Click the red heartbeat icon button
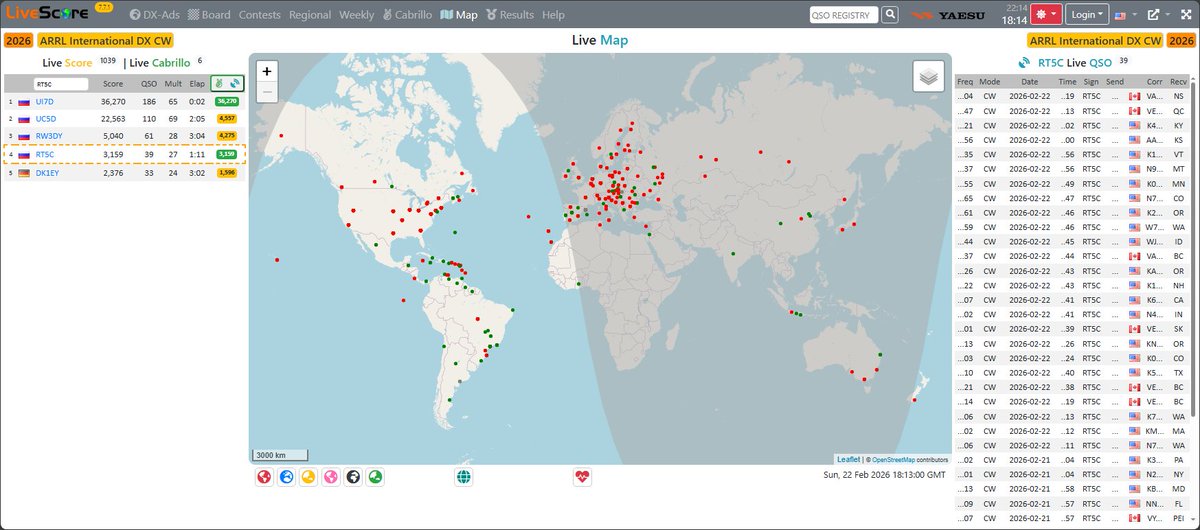 583,477
